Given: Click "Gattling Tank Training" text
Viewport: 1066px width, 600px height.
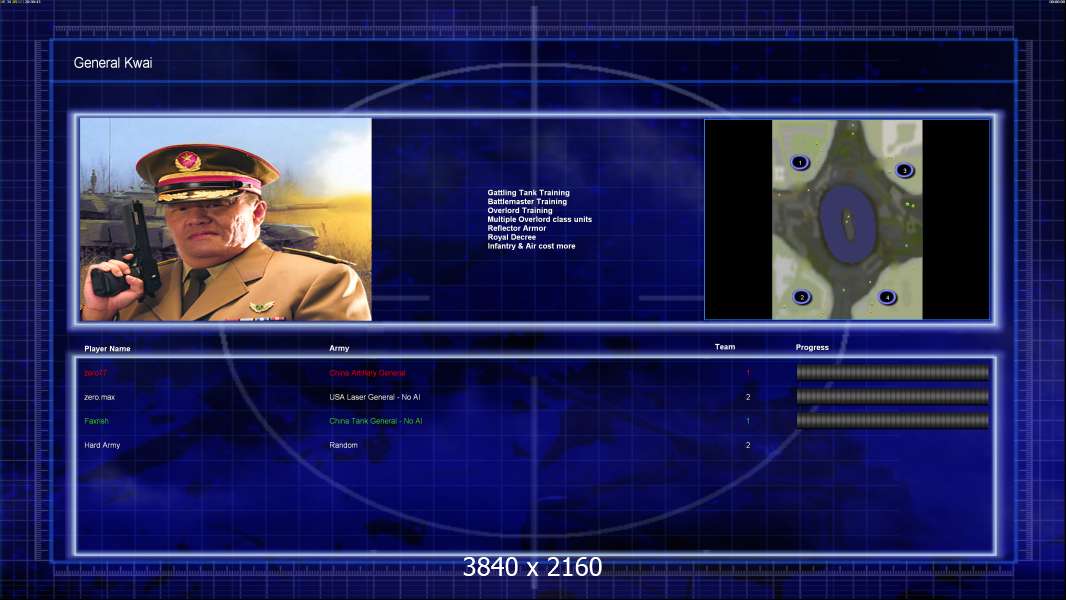Looking at the screenshot, I should coord(528,193).
